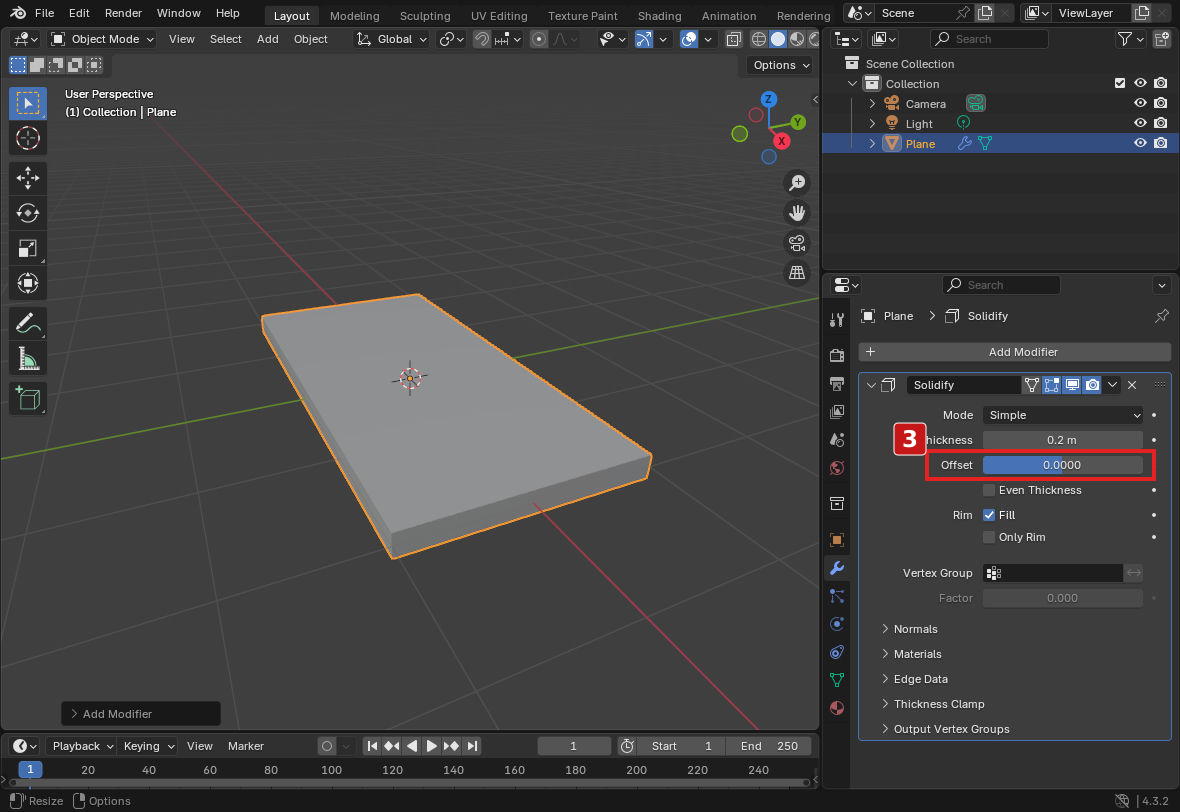
Task: Activate the Move tool
Action: pyautogui.click(x=28, y=178)
